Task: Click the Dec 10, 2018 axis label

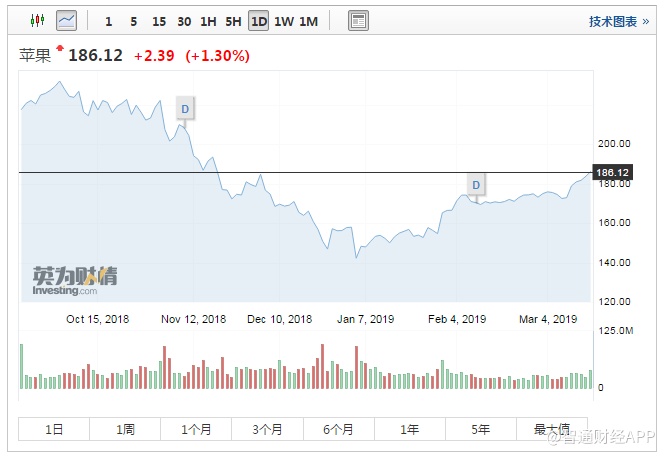Action: click(x=279, y=319)
